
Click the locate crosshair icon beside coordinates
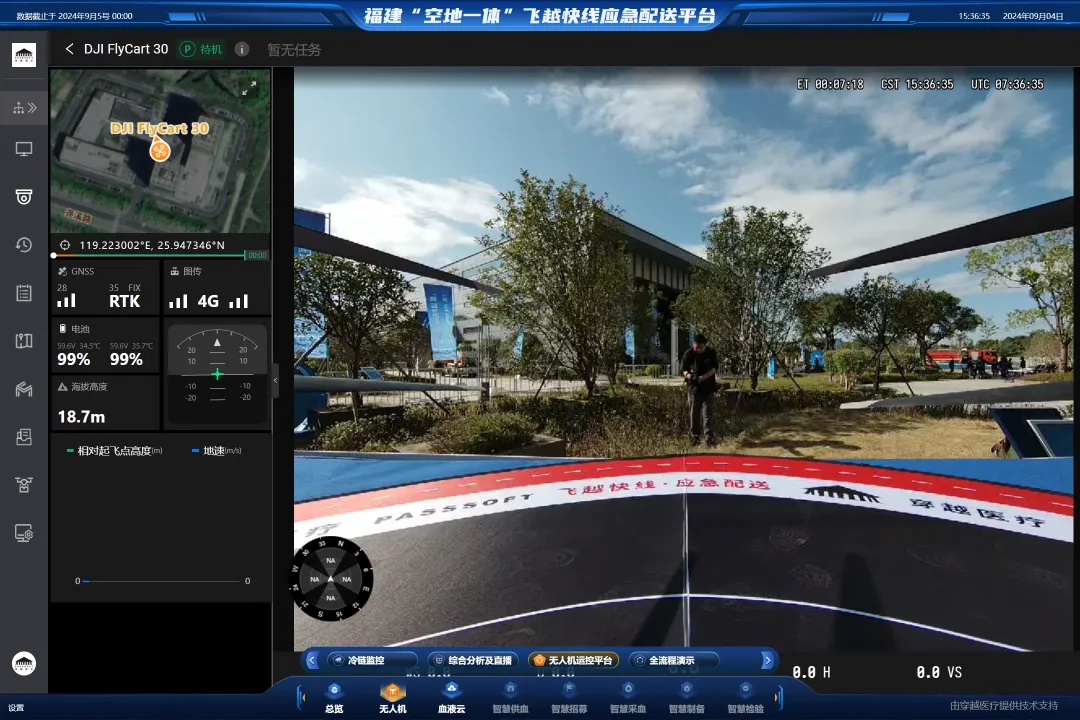pyautogui.click(x=65, y=245)
